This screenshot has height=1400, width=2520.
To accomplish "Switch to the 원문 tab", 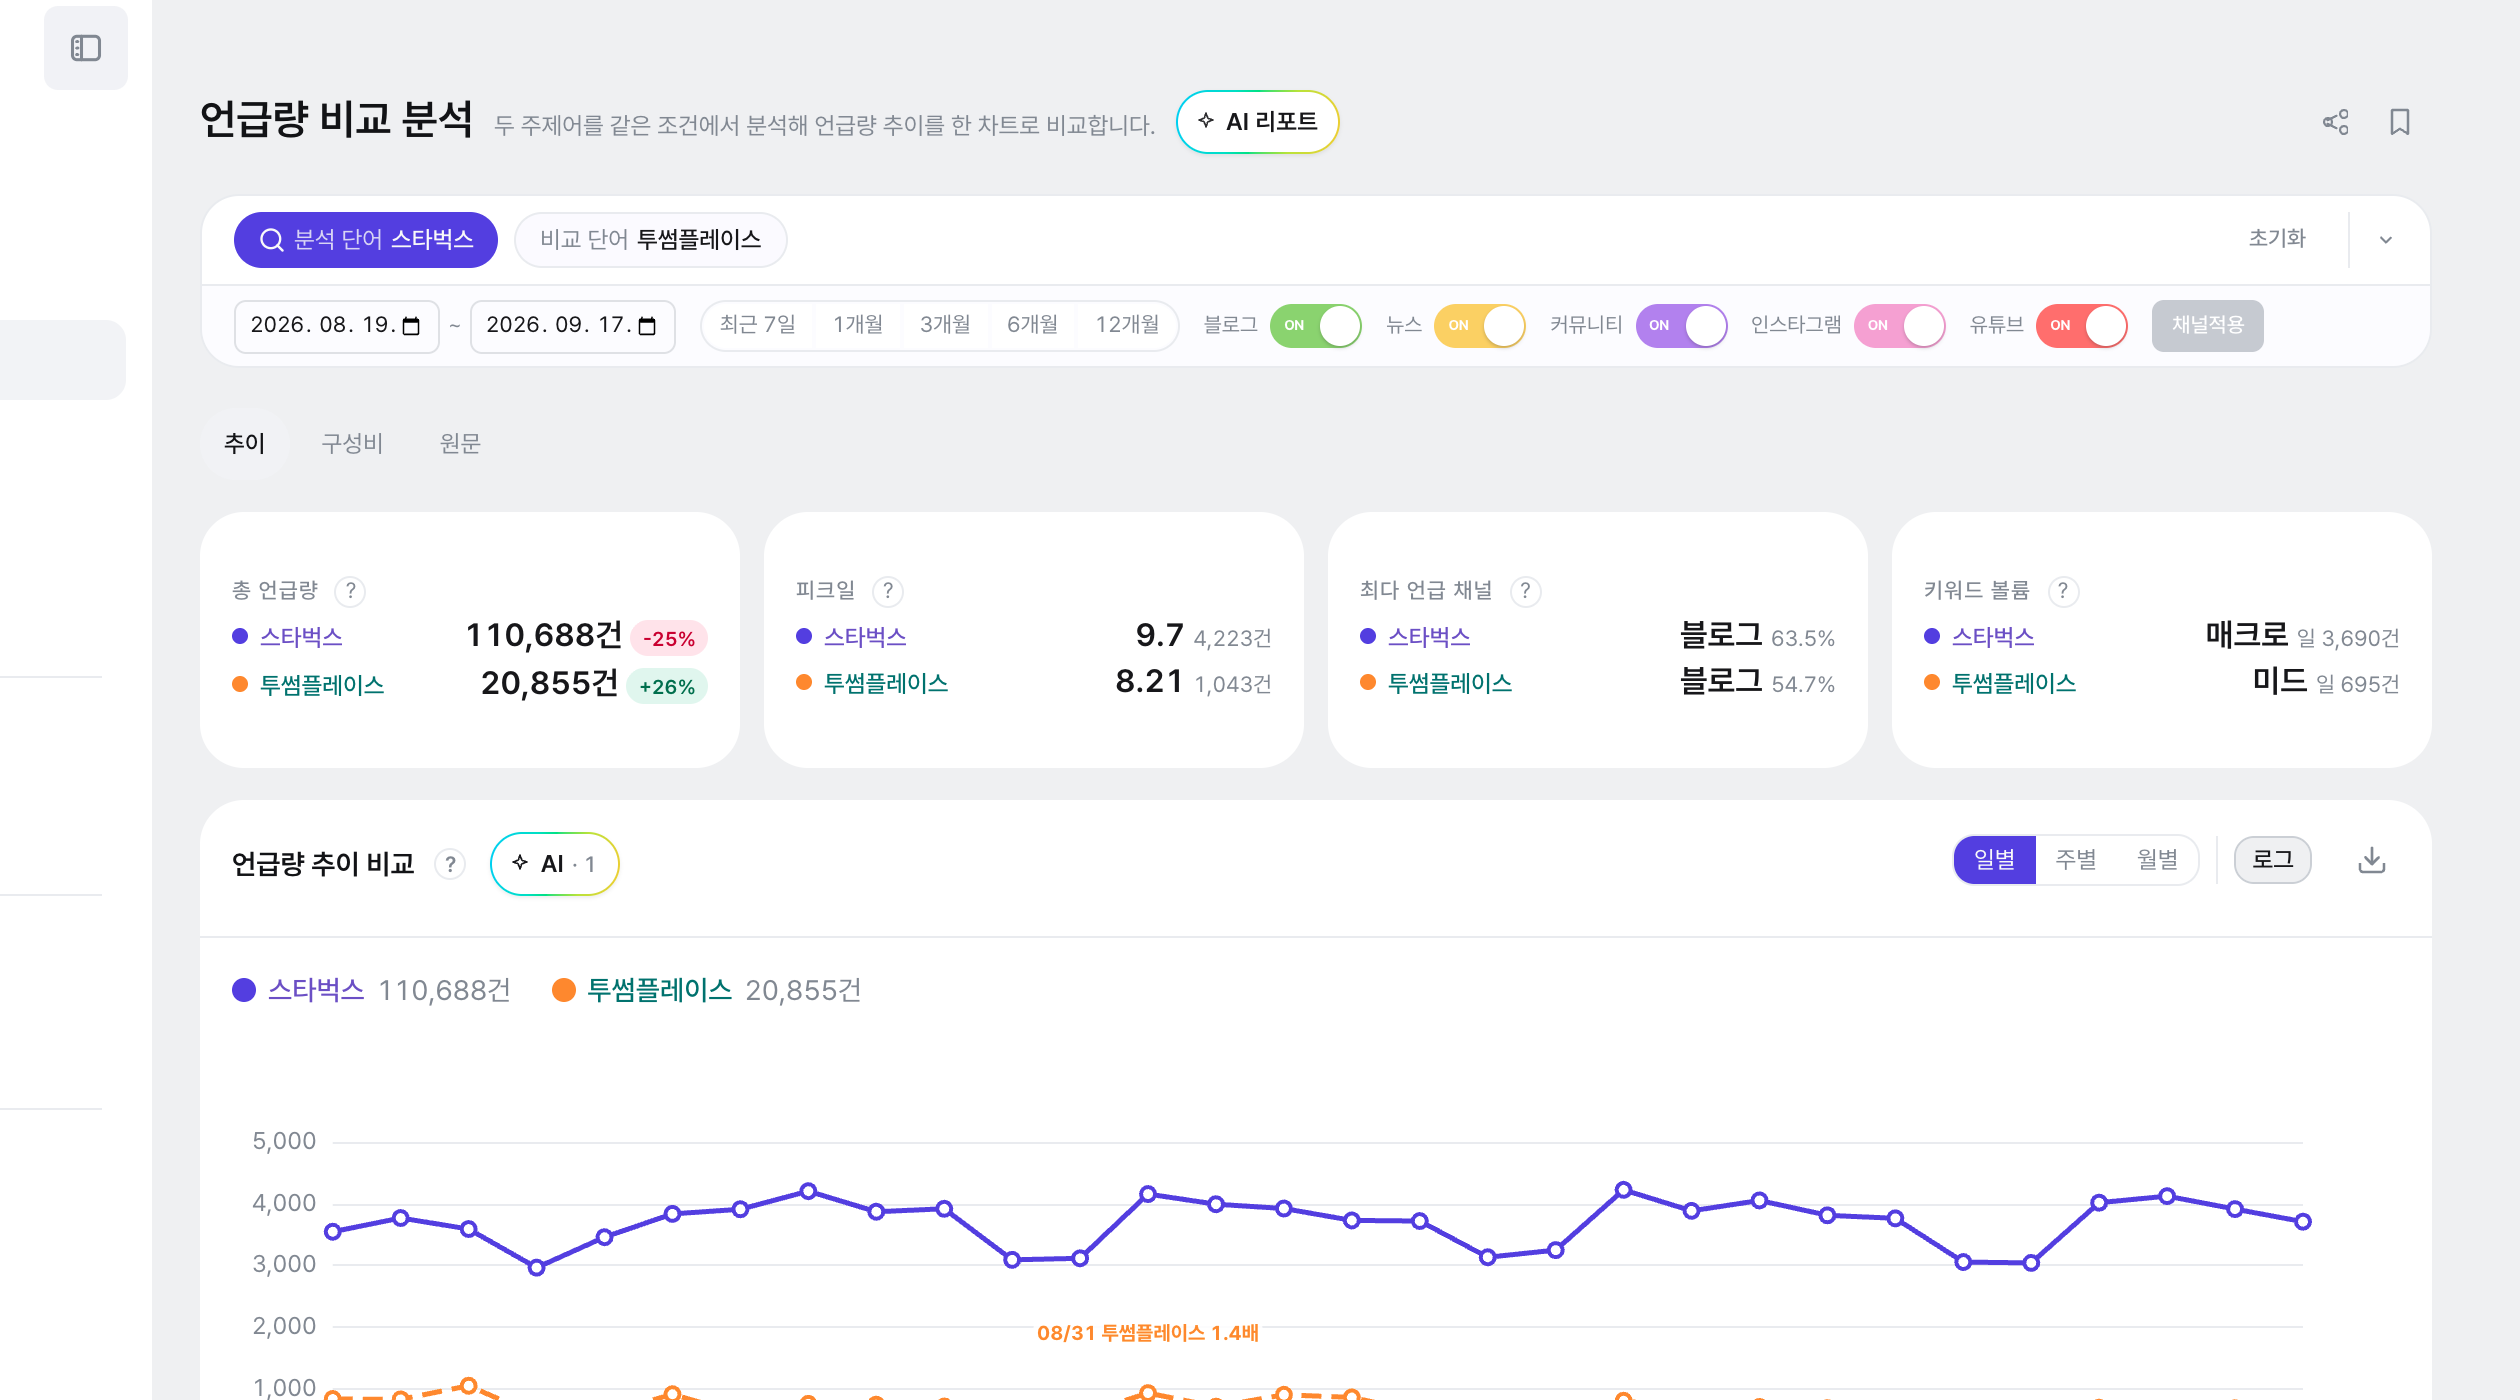I will coord(460,443).
